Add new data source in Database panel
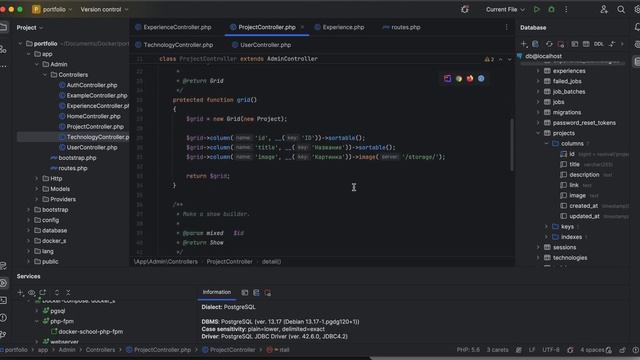 tap(524, 44)
